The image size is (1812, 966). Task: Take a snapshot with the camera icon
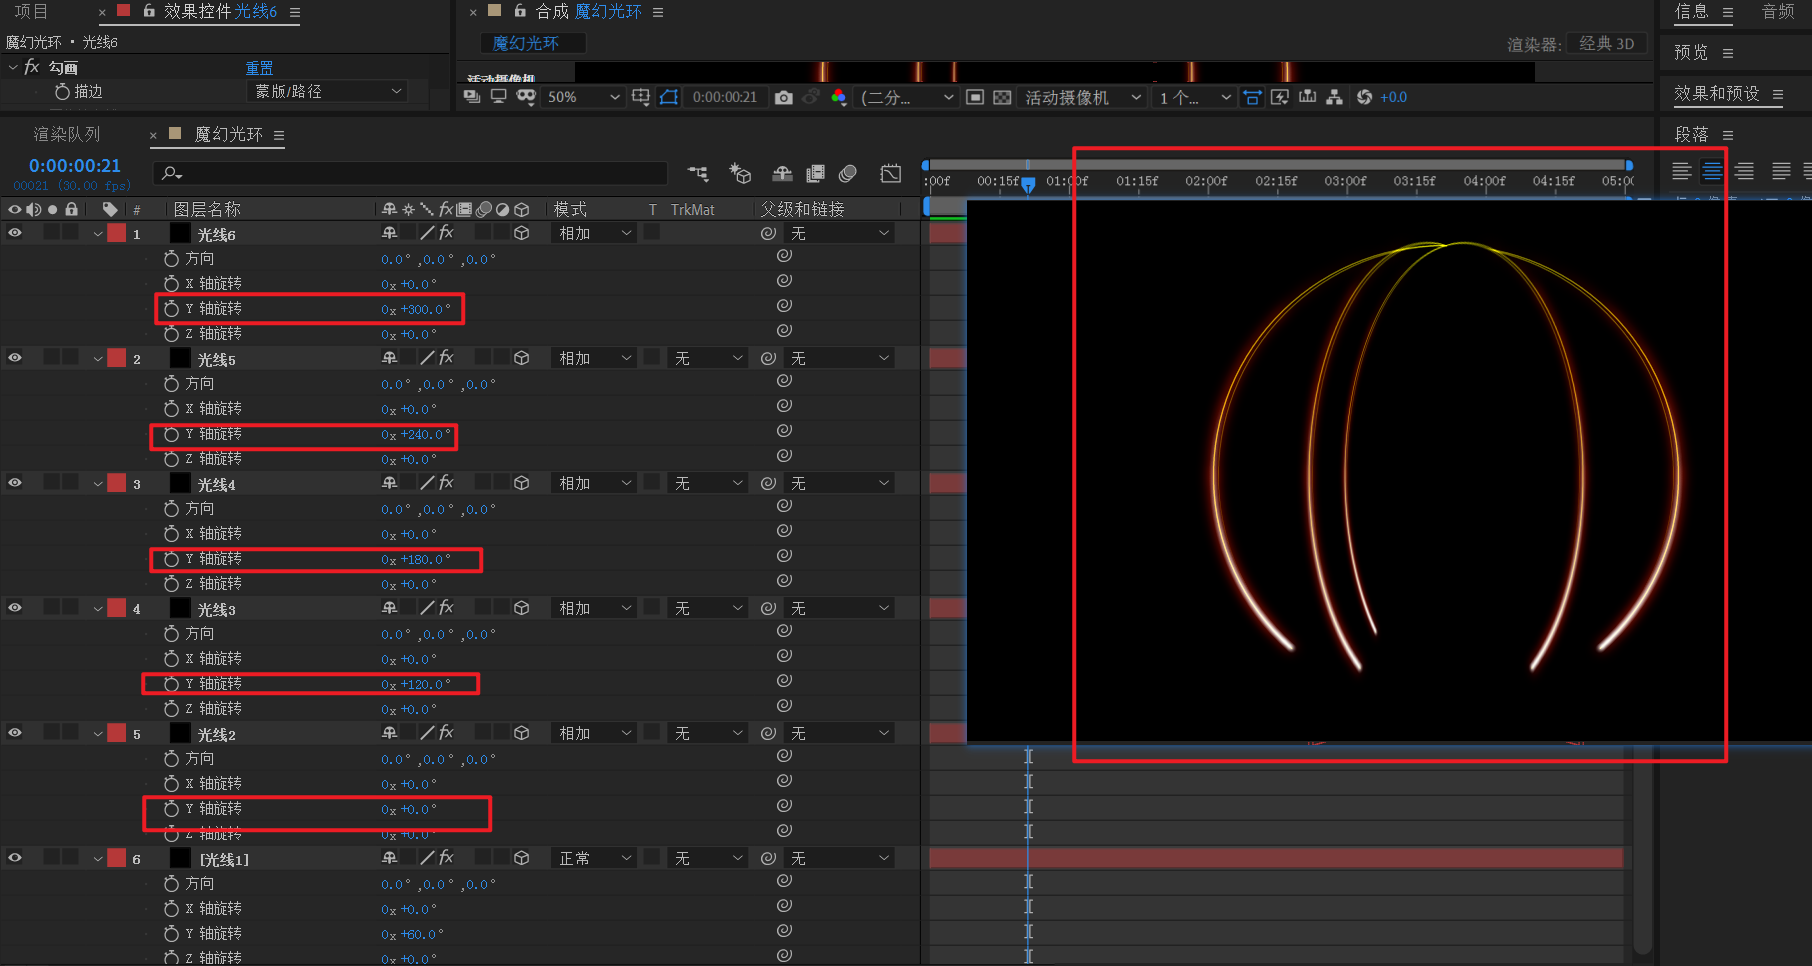pos(784,97)
